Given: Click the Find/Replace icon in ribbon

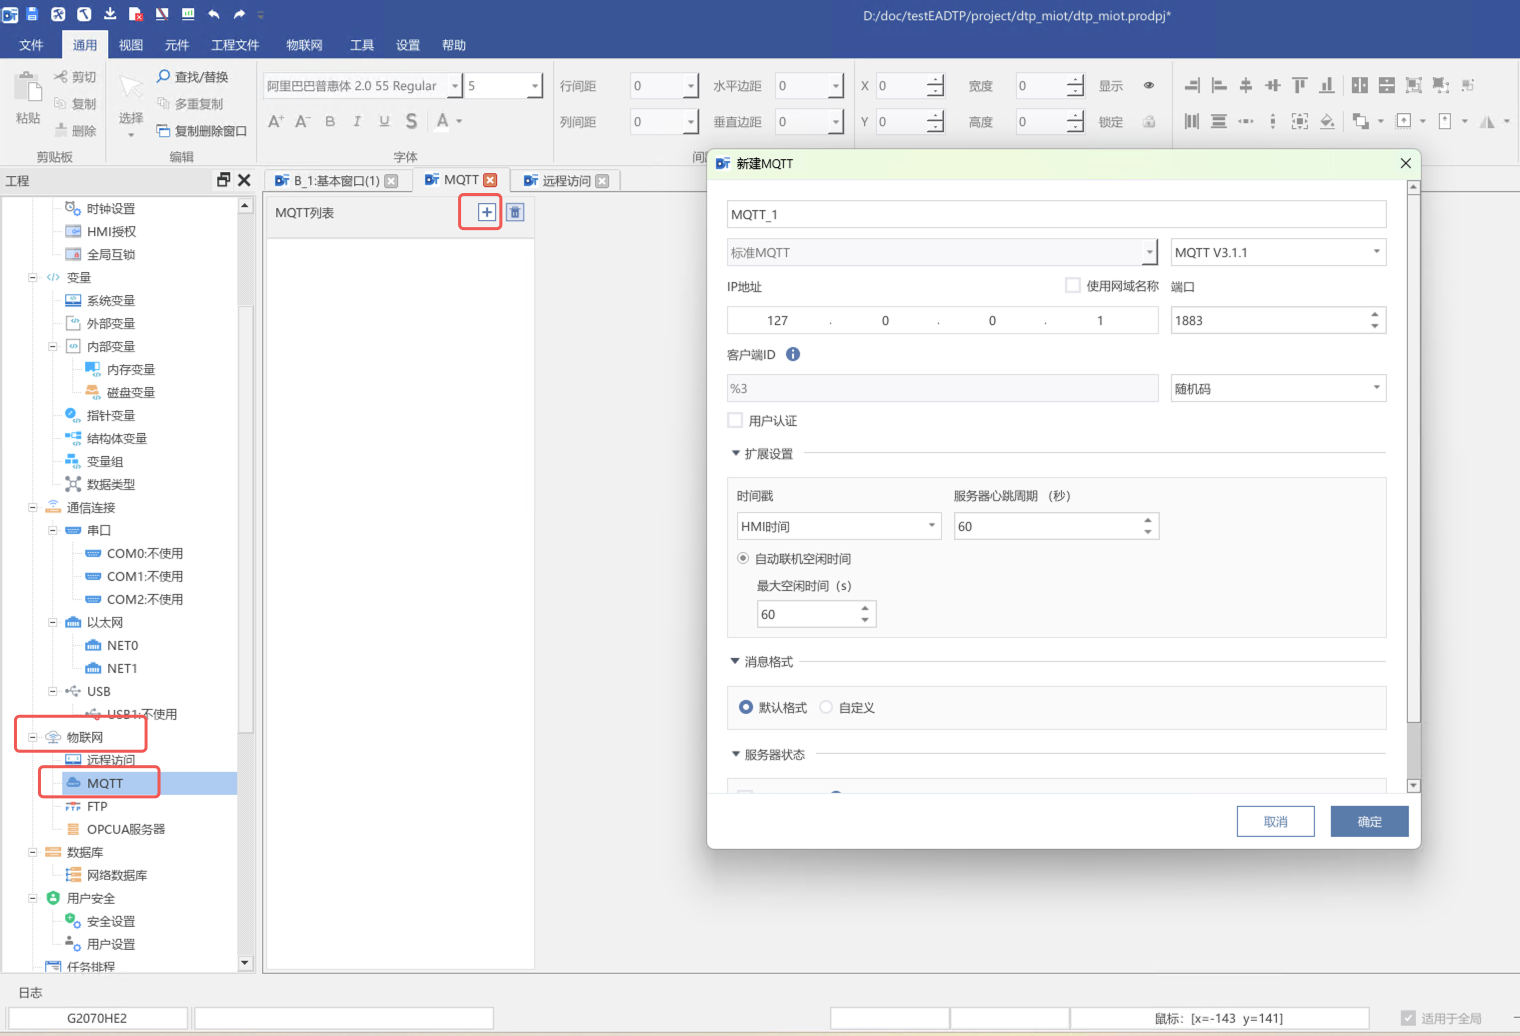Looking at the screenshot, I should 164,77.
